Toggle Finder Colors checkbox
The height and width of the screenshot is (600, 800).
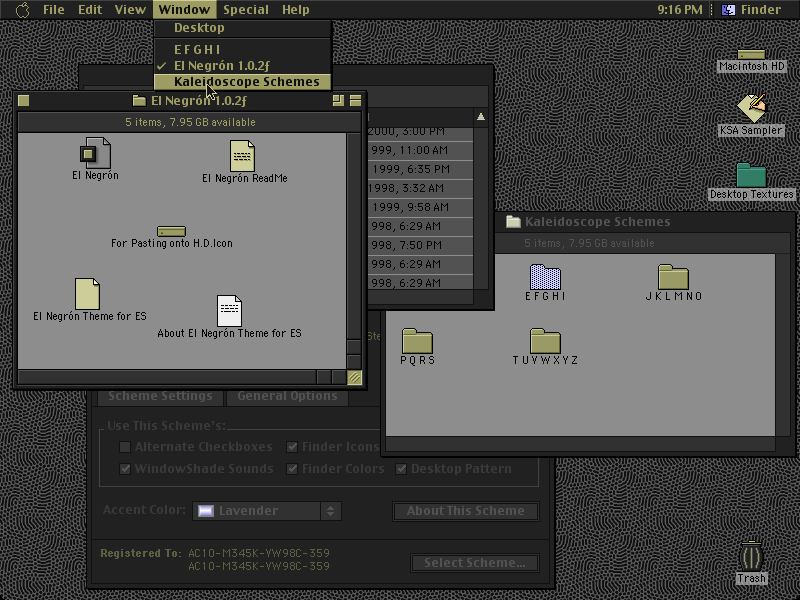tap(292, 469)
